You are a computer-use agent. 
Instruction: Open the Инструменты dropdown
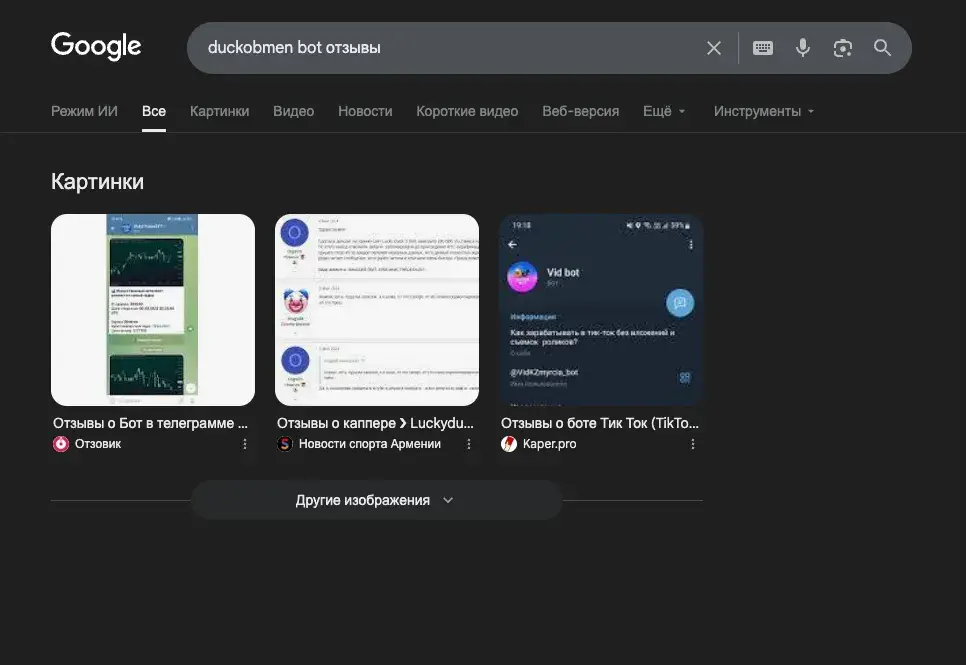pyautogui.click(x=764, y=112)
